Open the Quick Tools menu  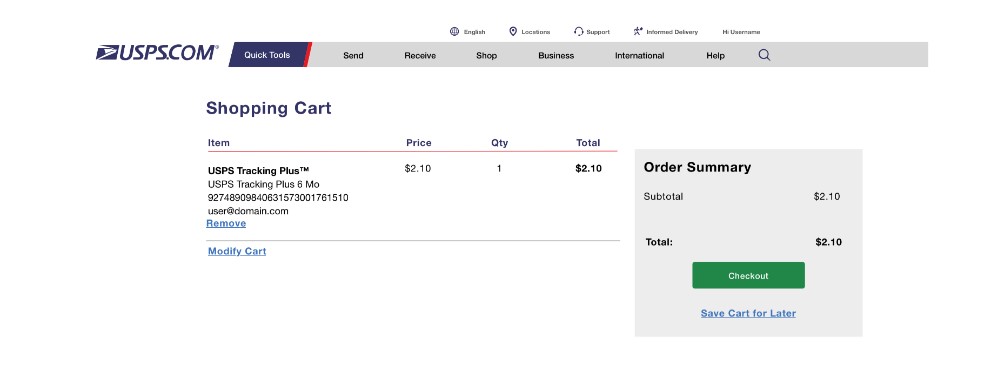pyautogui.click(x=267, y=55)
